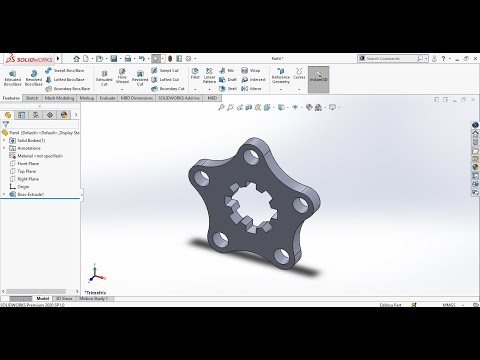This screenshot has height=360, width=480.
Task: Show the PropertyManager tab
Action: coord(22,115)
